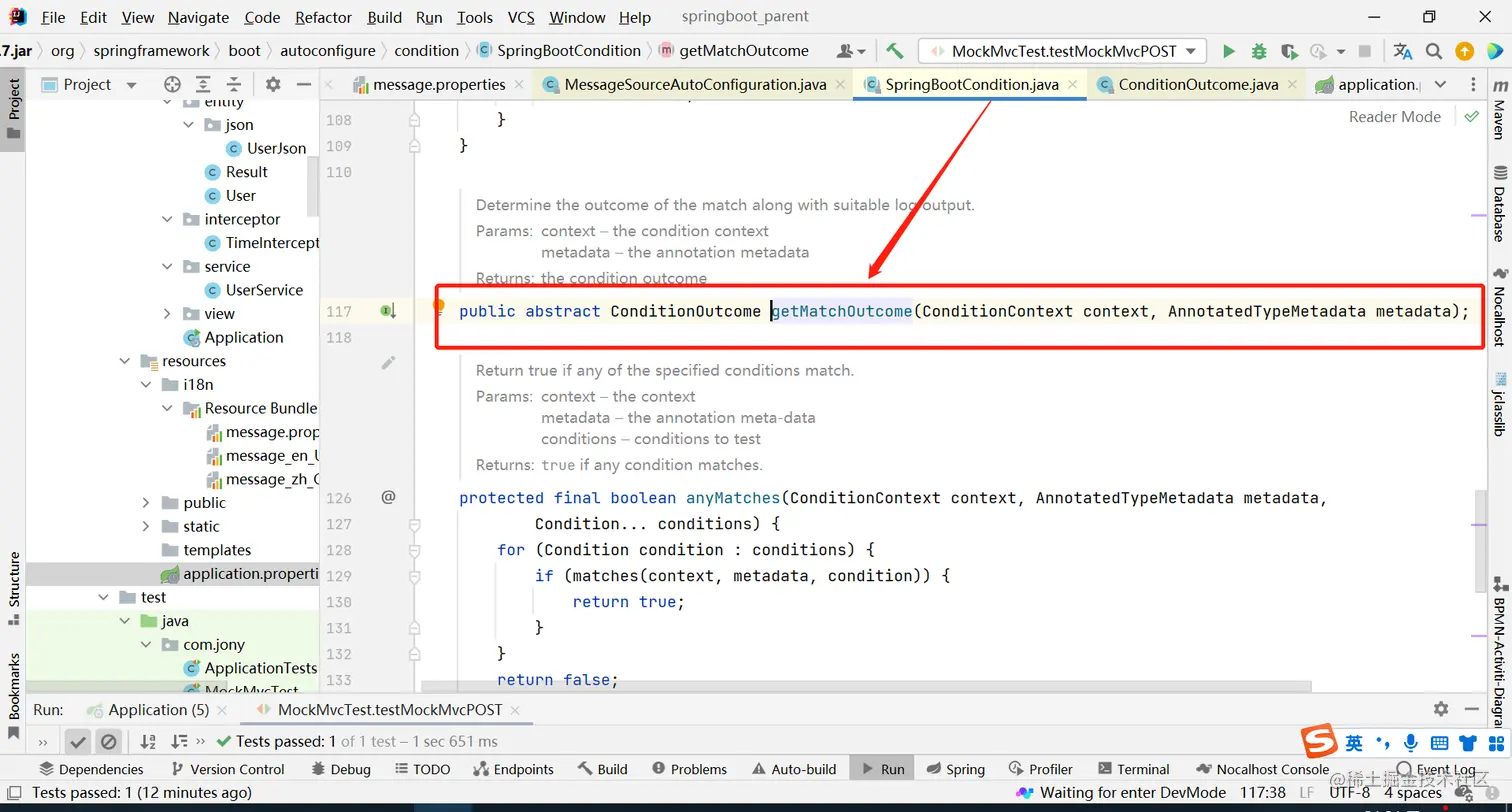1512x812 pixels.
Task: Click the pencil edit icon in gutter
Action: click(389, 362)
